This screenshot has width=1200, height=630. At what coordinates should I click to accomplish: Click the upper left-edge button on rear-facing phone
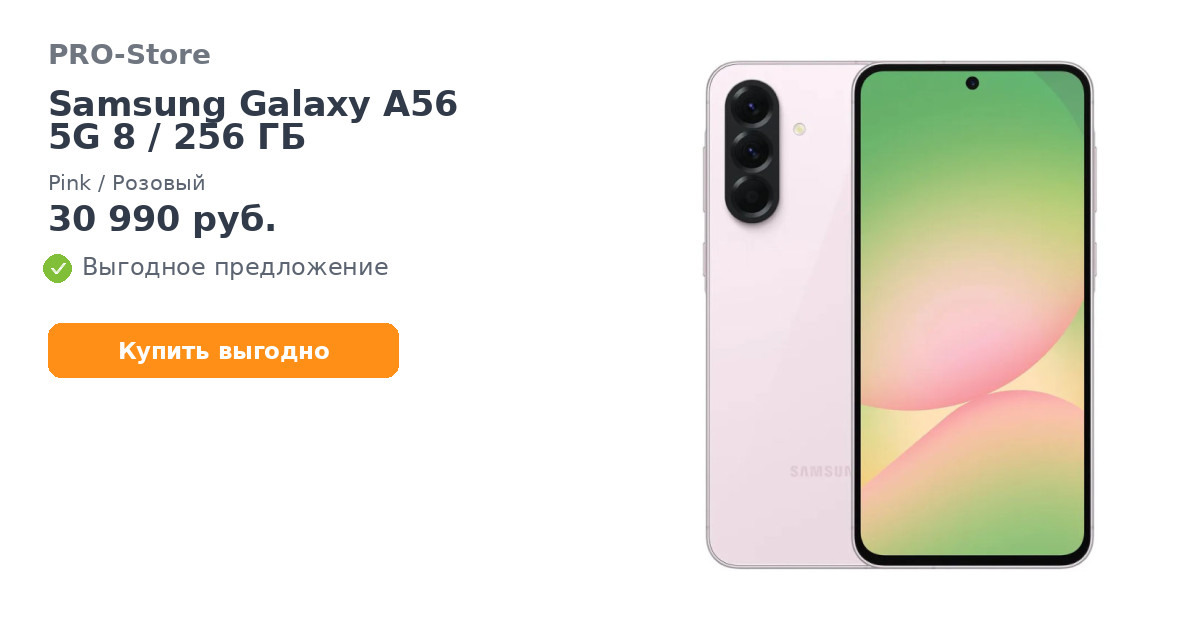tap(705, 166)
